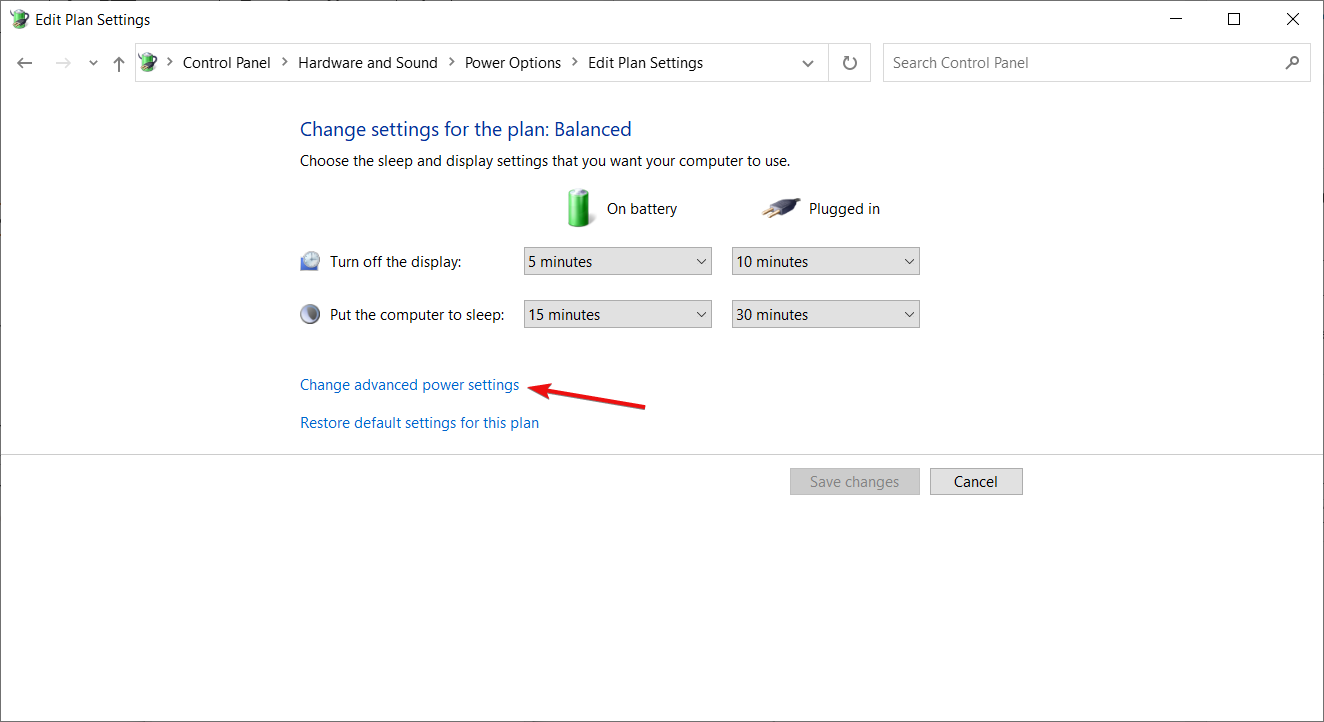The image size is (1324, 722).
Task: Refresh the Control Panel page
Action: (x=850, y=63)
